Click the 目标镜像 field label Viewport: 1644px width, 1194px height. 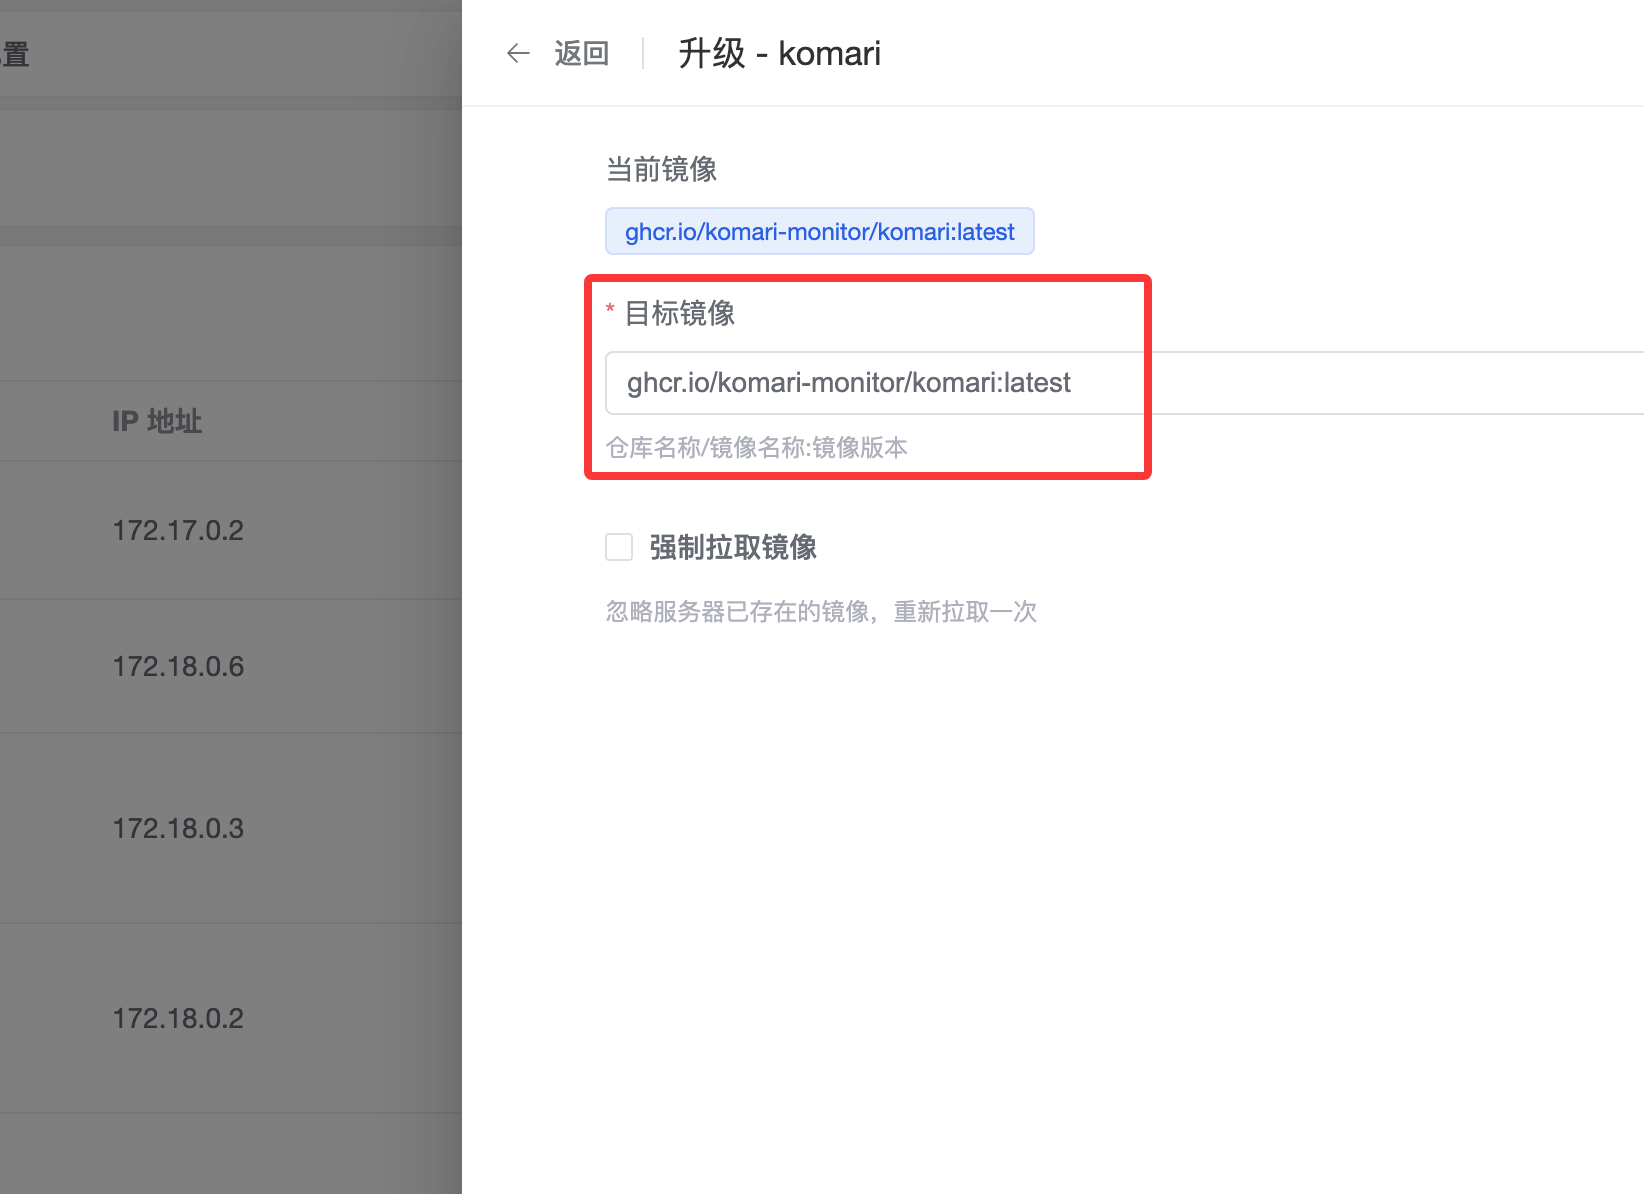pos(680,313)
